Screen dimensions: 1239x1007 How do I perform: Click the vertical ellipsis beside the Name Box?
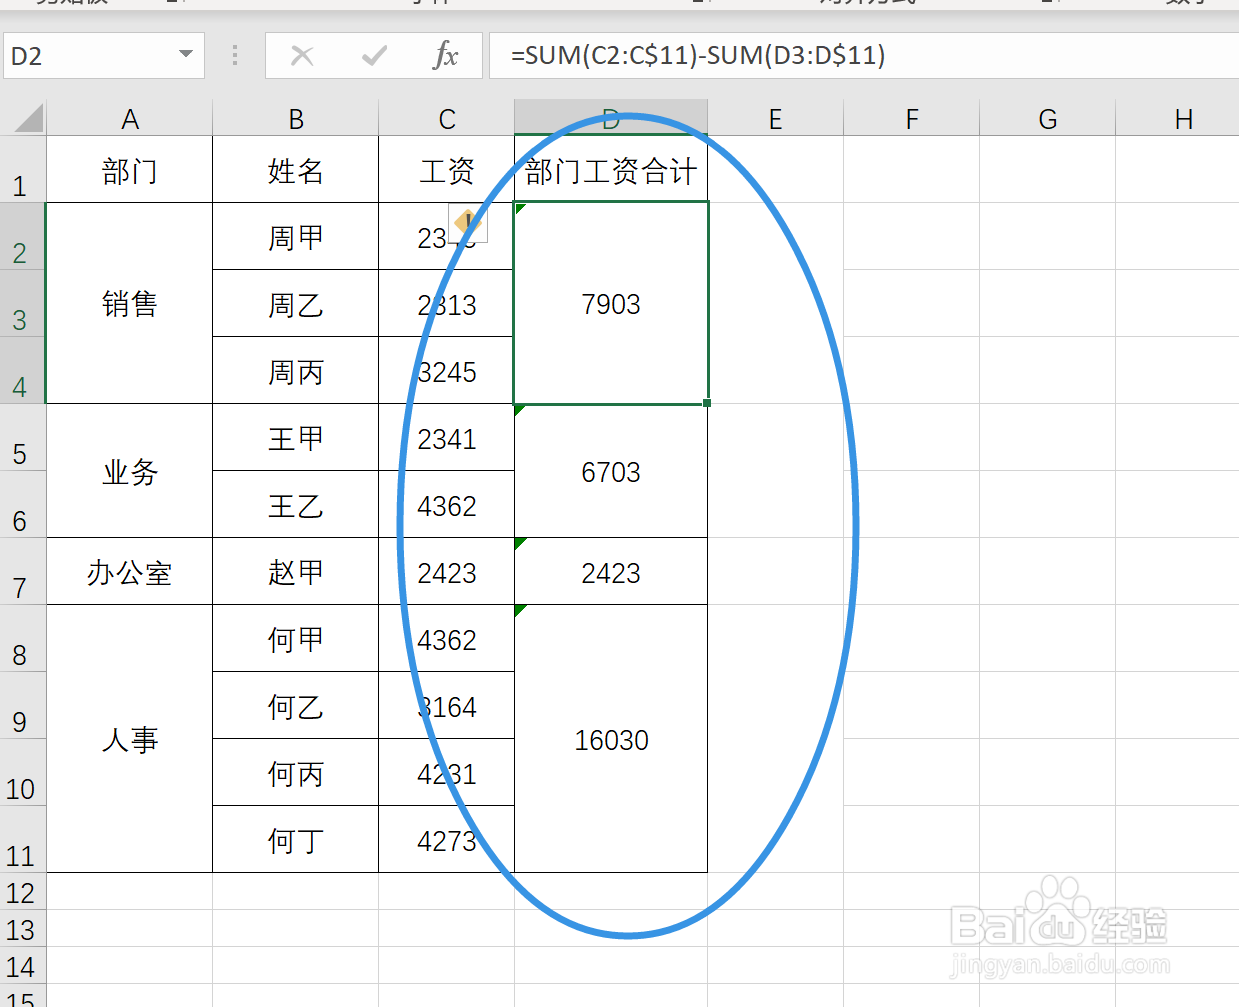point(236,55)
